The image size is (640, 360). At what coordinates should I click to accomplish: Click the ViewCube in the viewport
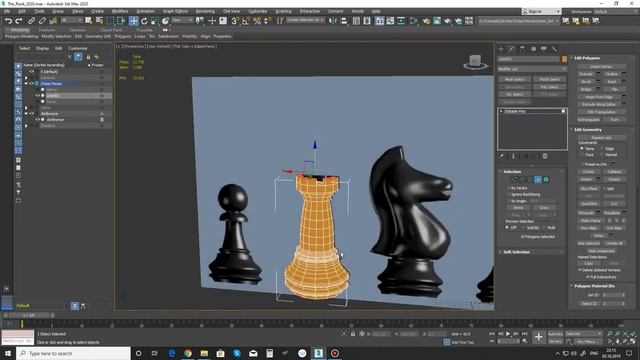(475, 62)
